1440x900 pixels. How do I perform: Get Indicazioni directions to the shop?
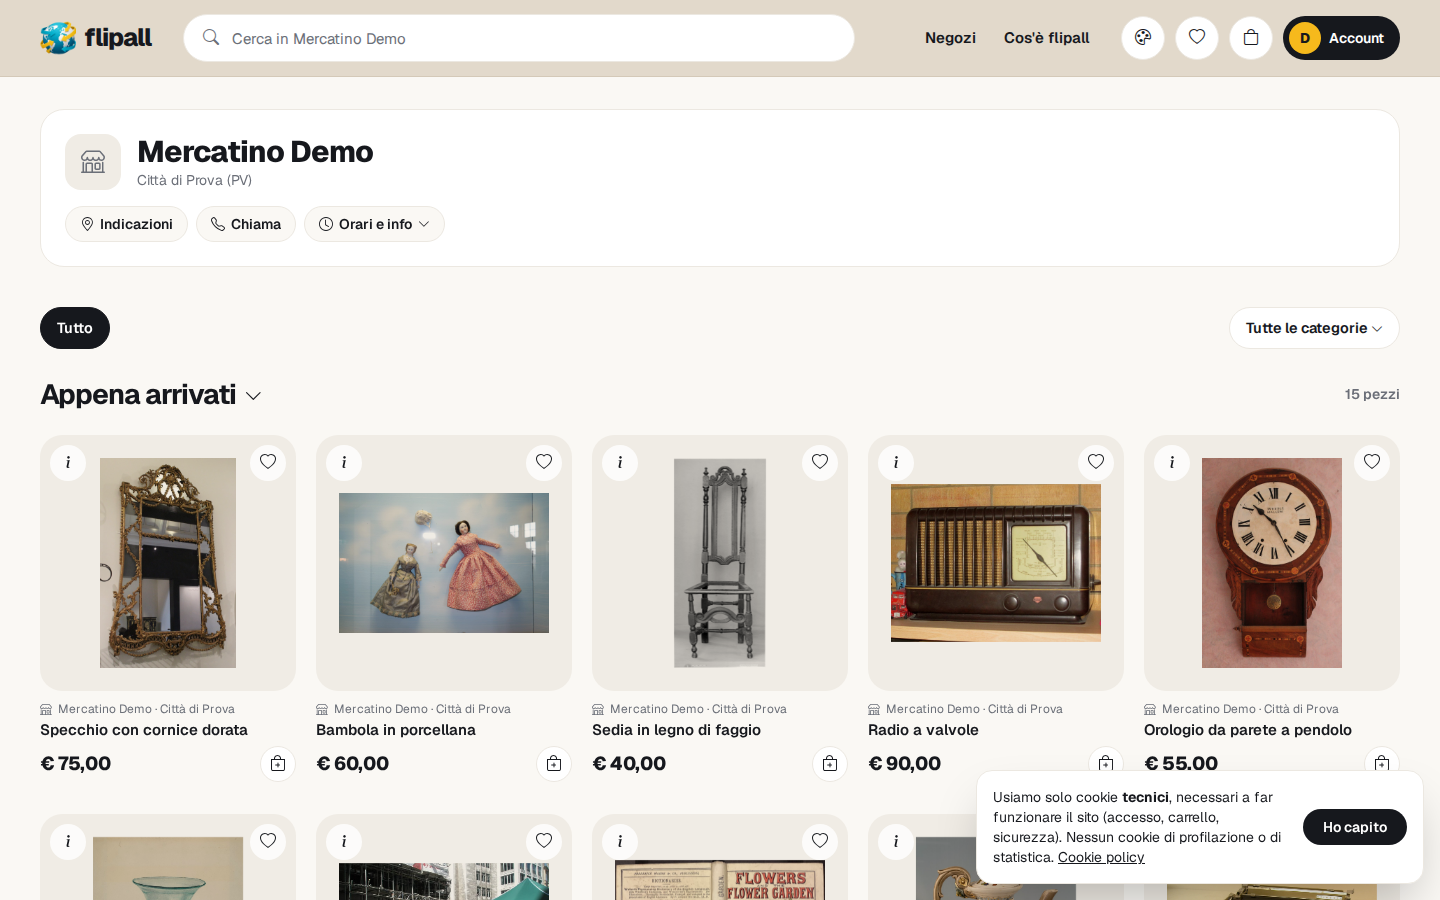(126, 224)
